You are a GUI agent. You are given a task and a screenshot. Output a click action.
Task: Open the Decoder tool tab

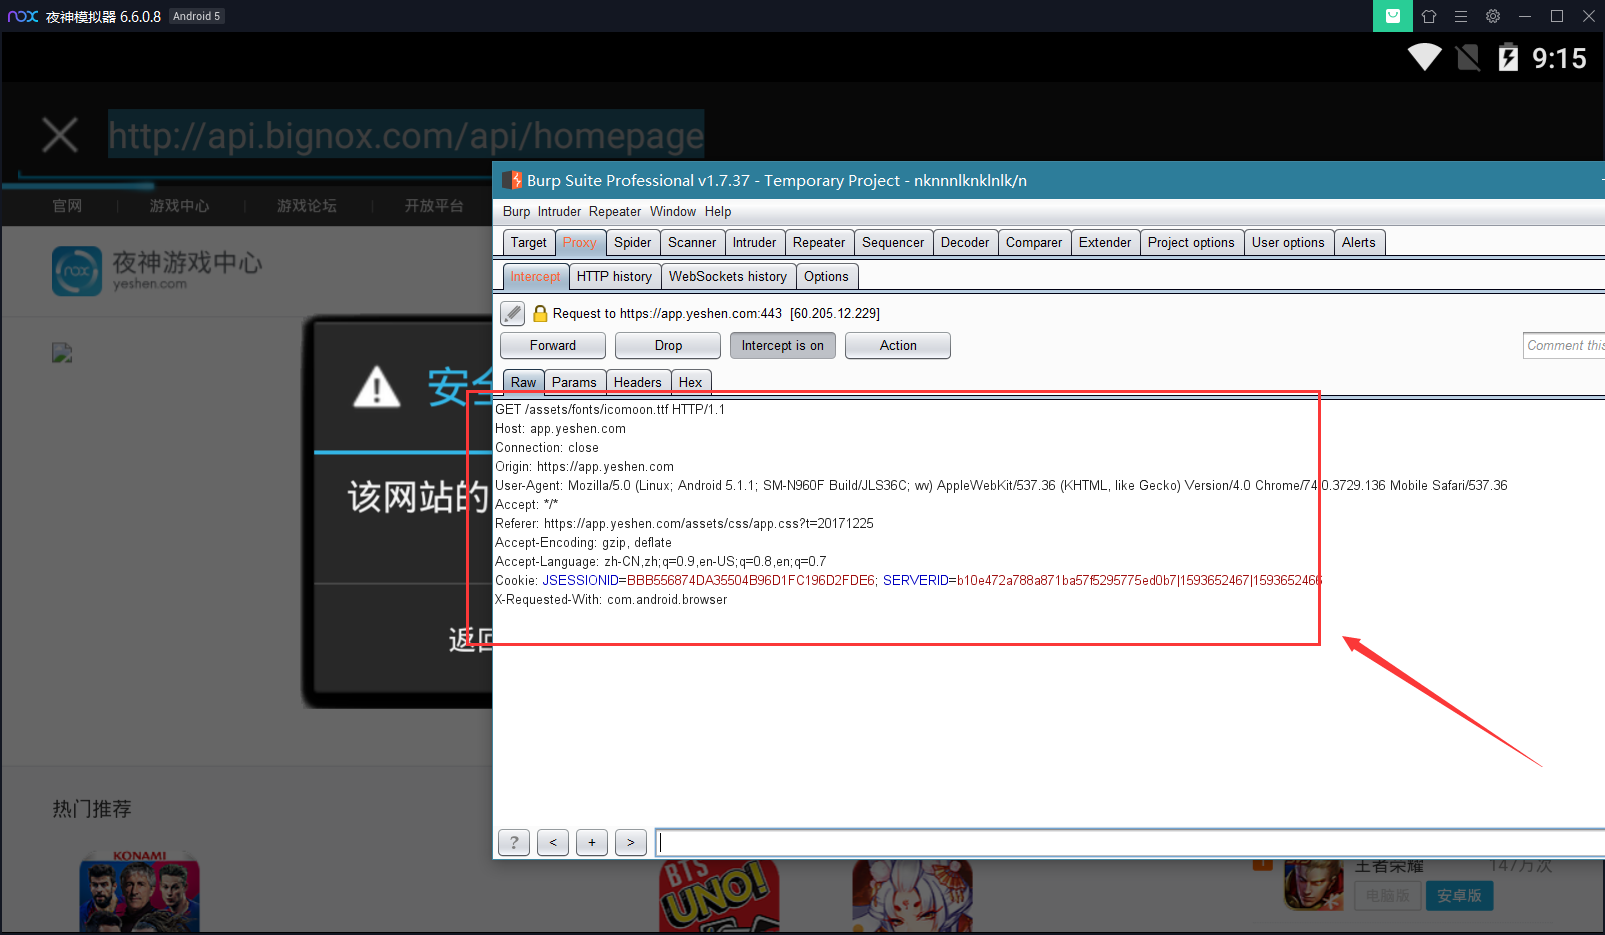click(965, 242)
